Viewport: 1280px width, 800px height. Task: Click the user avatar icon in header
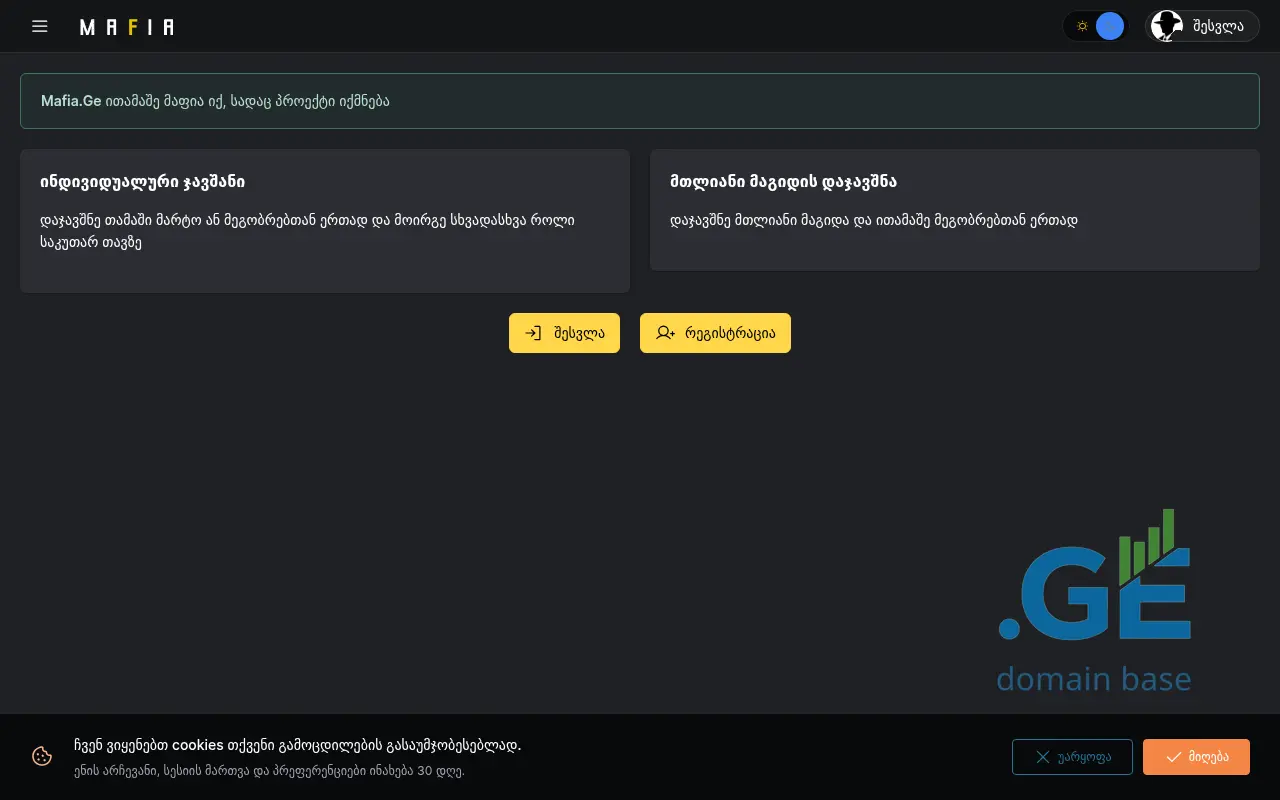[x=1166, y=26]
